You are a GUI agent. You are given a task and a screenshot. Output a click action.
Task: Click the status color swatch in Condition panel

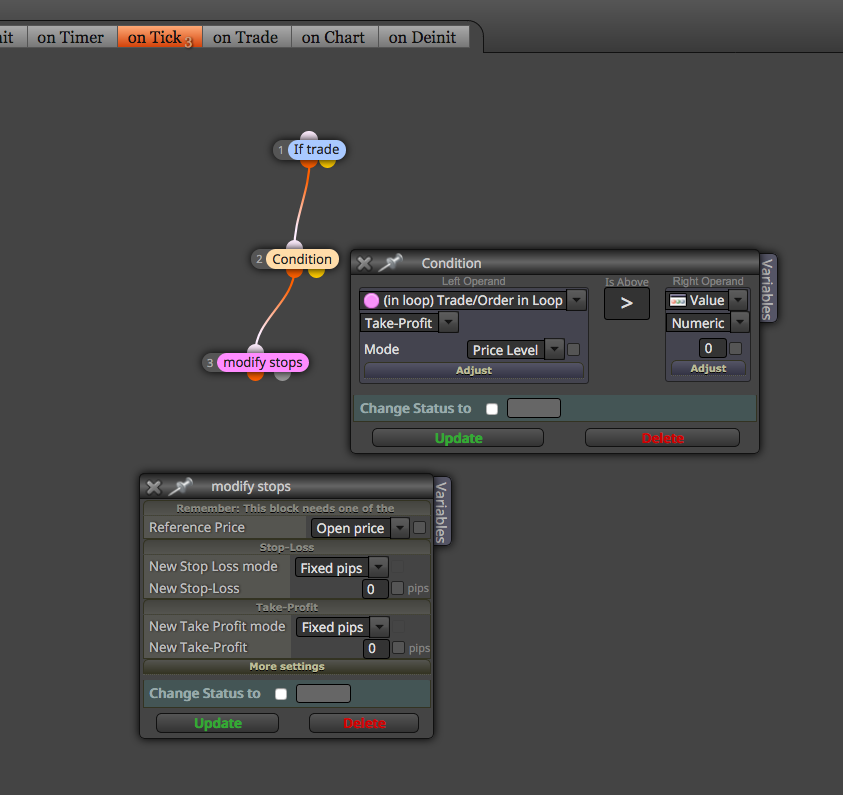click(x=534, y=408)
